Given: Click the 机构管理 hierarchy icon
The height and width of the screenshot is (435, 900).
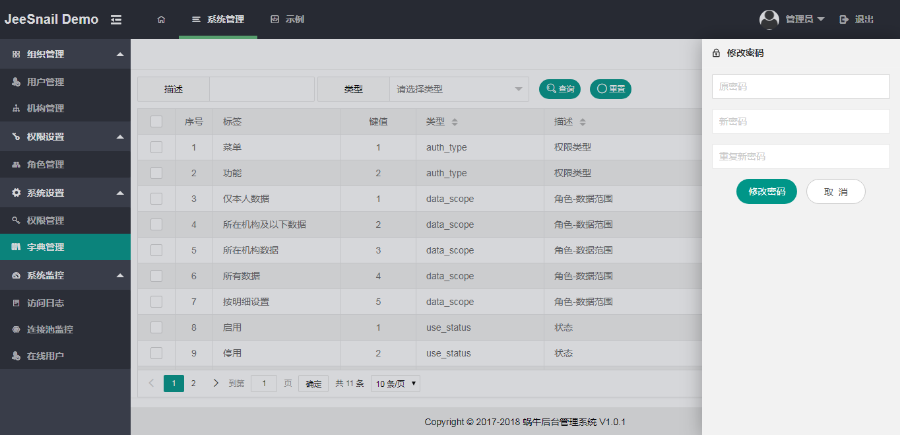Looking at the screenshot, I should (x=16, y=108).
